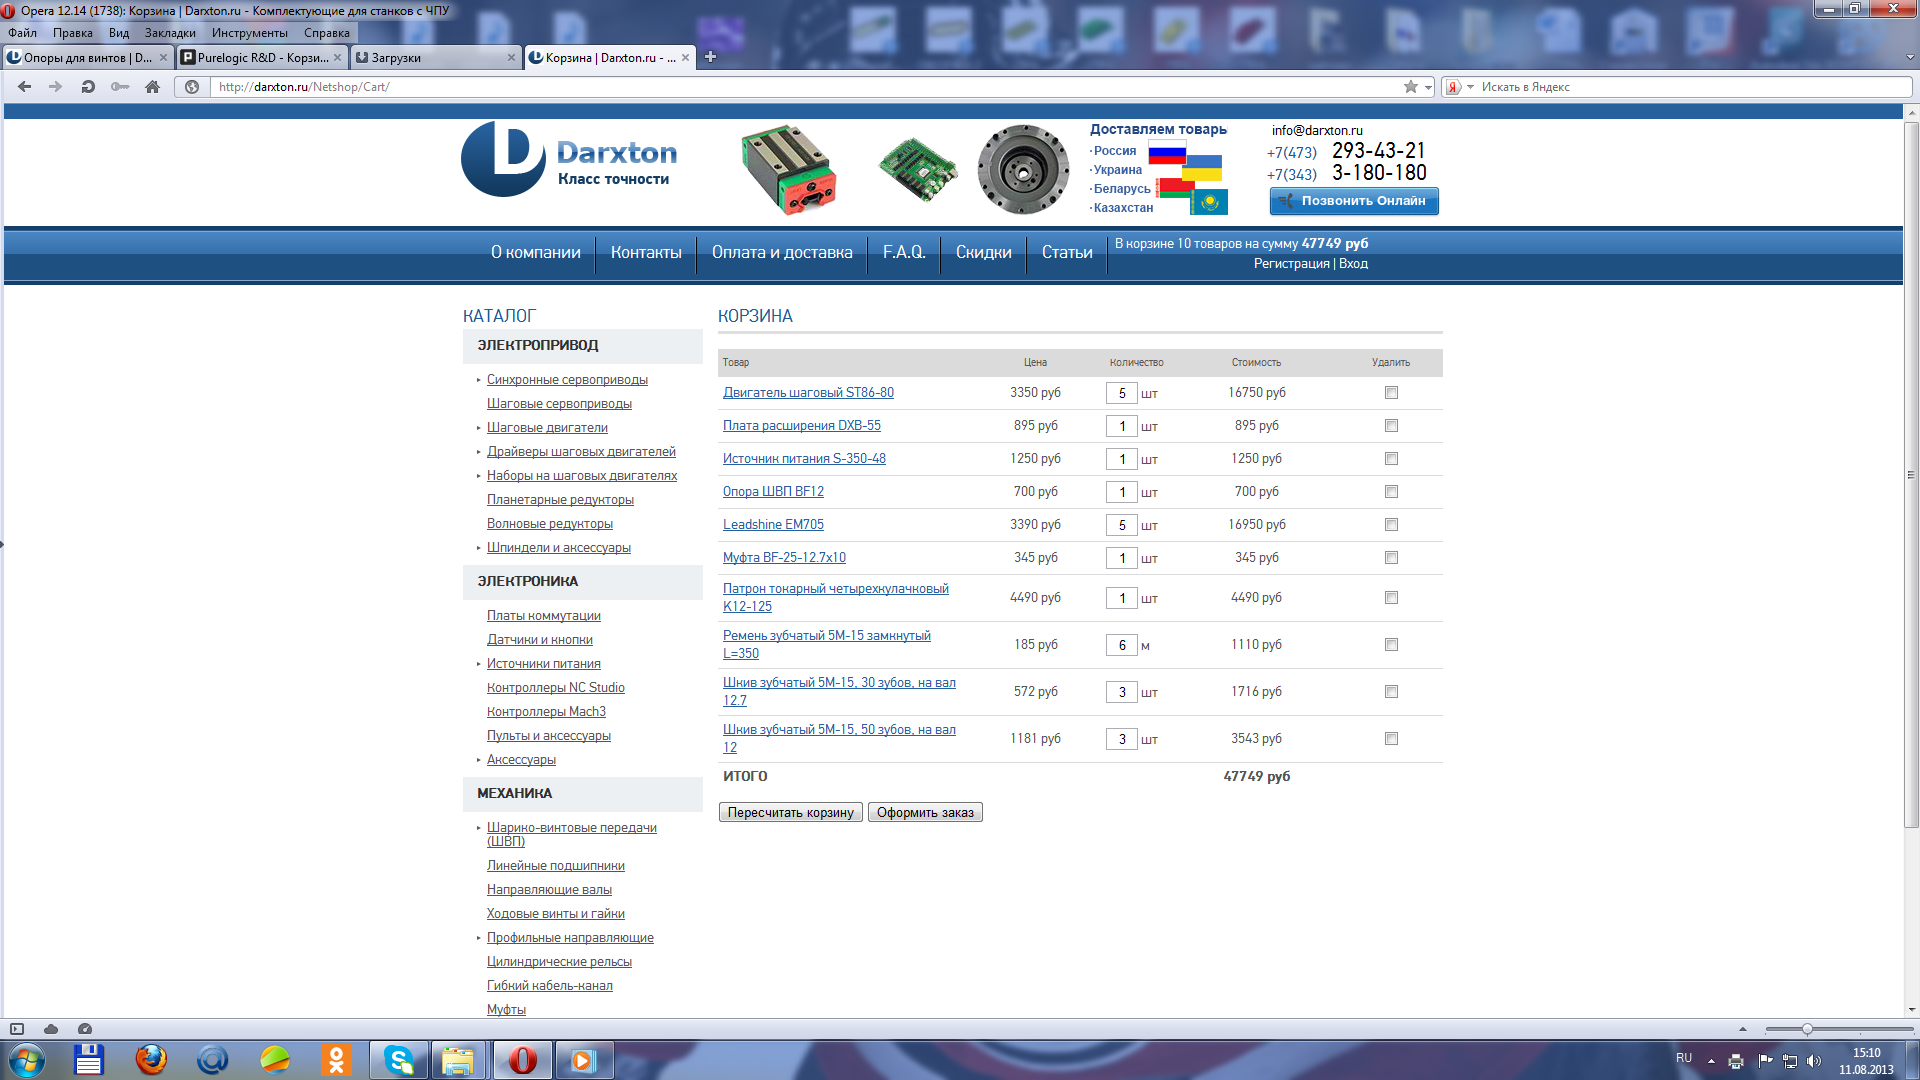Tick delete checkbox for Двигатель шаговый ST86-80
1920x1080 pixels.
click(x=1391, y=393)
